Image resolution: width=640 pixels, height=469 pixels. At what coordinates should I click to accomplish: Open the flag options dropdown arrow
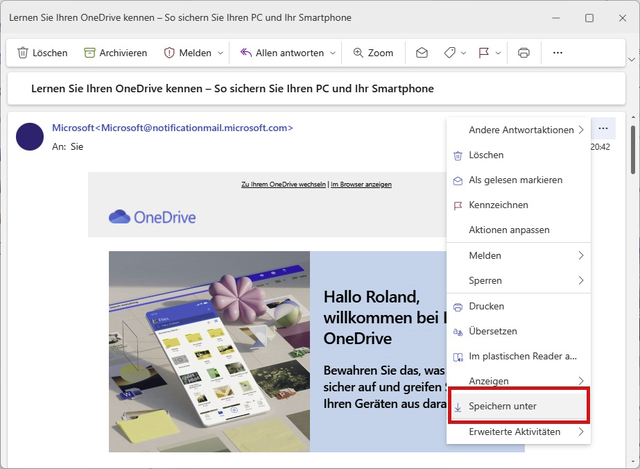point(498,53)
